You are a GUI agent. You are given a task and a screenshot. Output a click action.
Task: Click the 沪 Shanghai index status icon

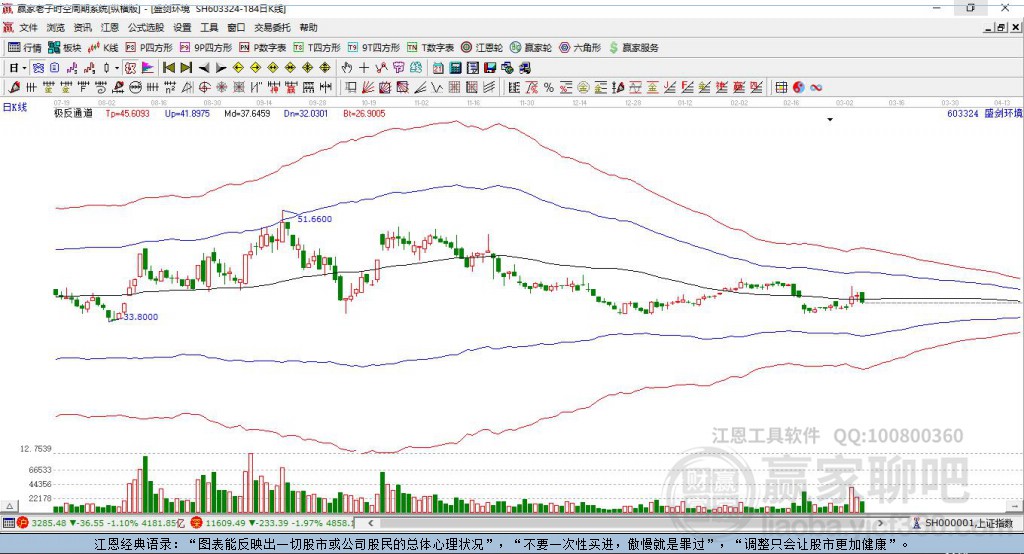click(23, 523)
